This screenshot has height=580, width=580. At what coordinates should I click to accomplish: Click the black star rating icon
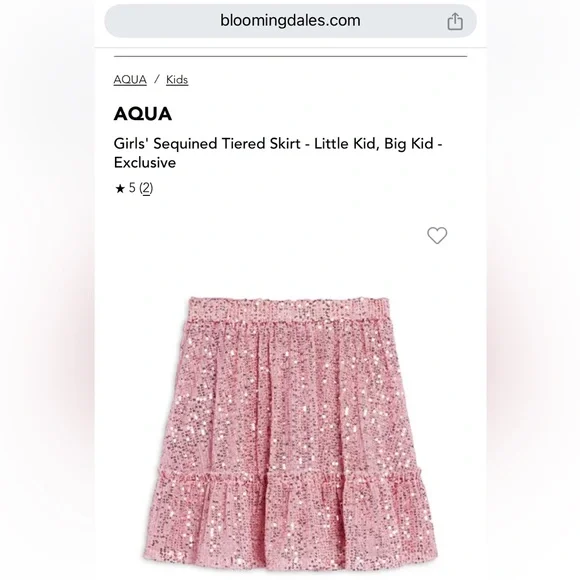coord(119,189)
